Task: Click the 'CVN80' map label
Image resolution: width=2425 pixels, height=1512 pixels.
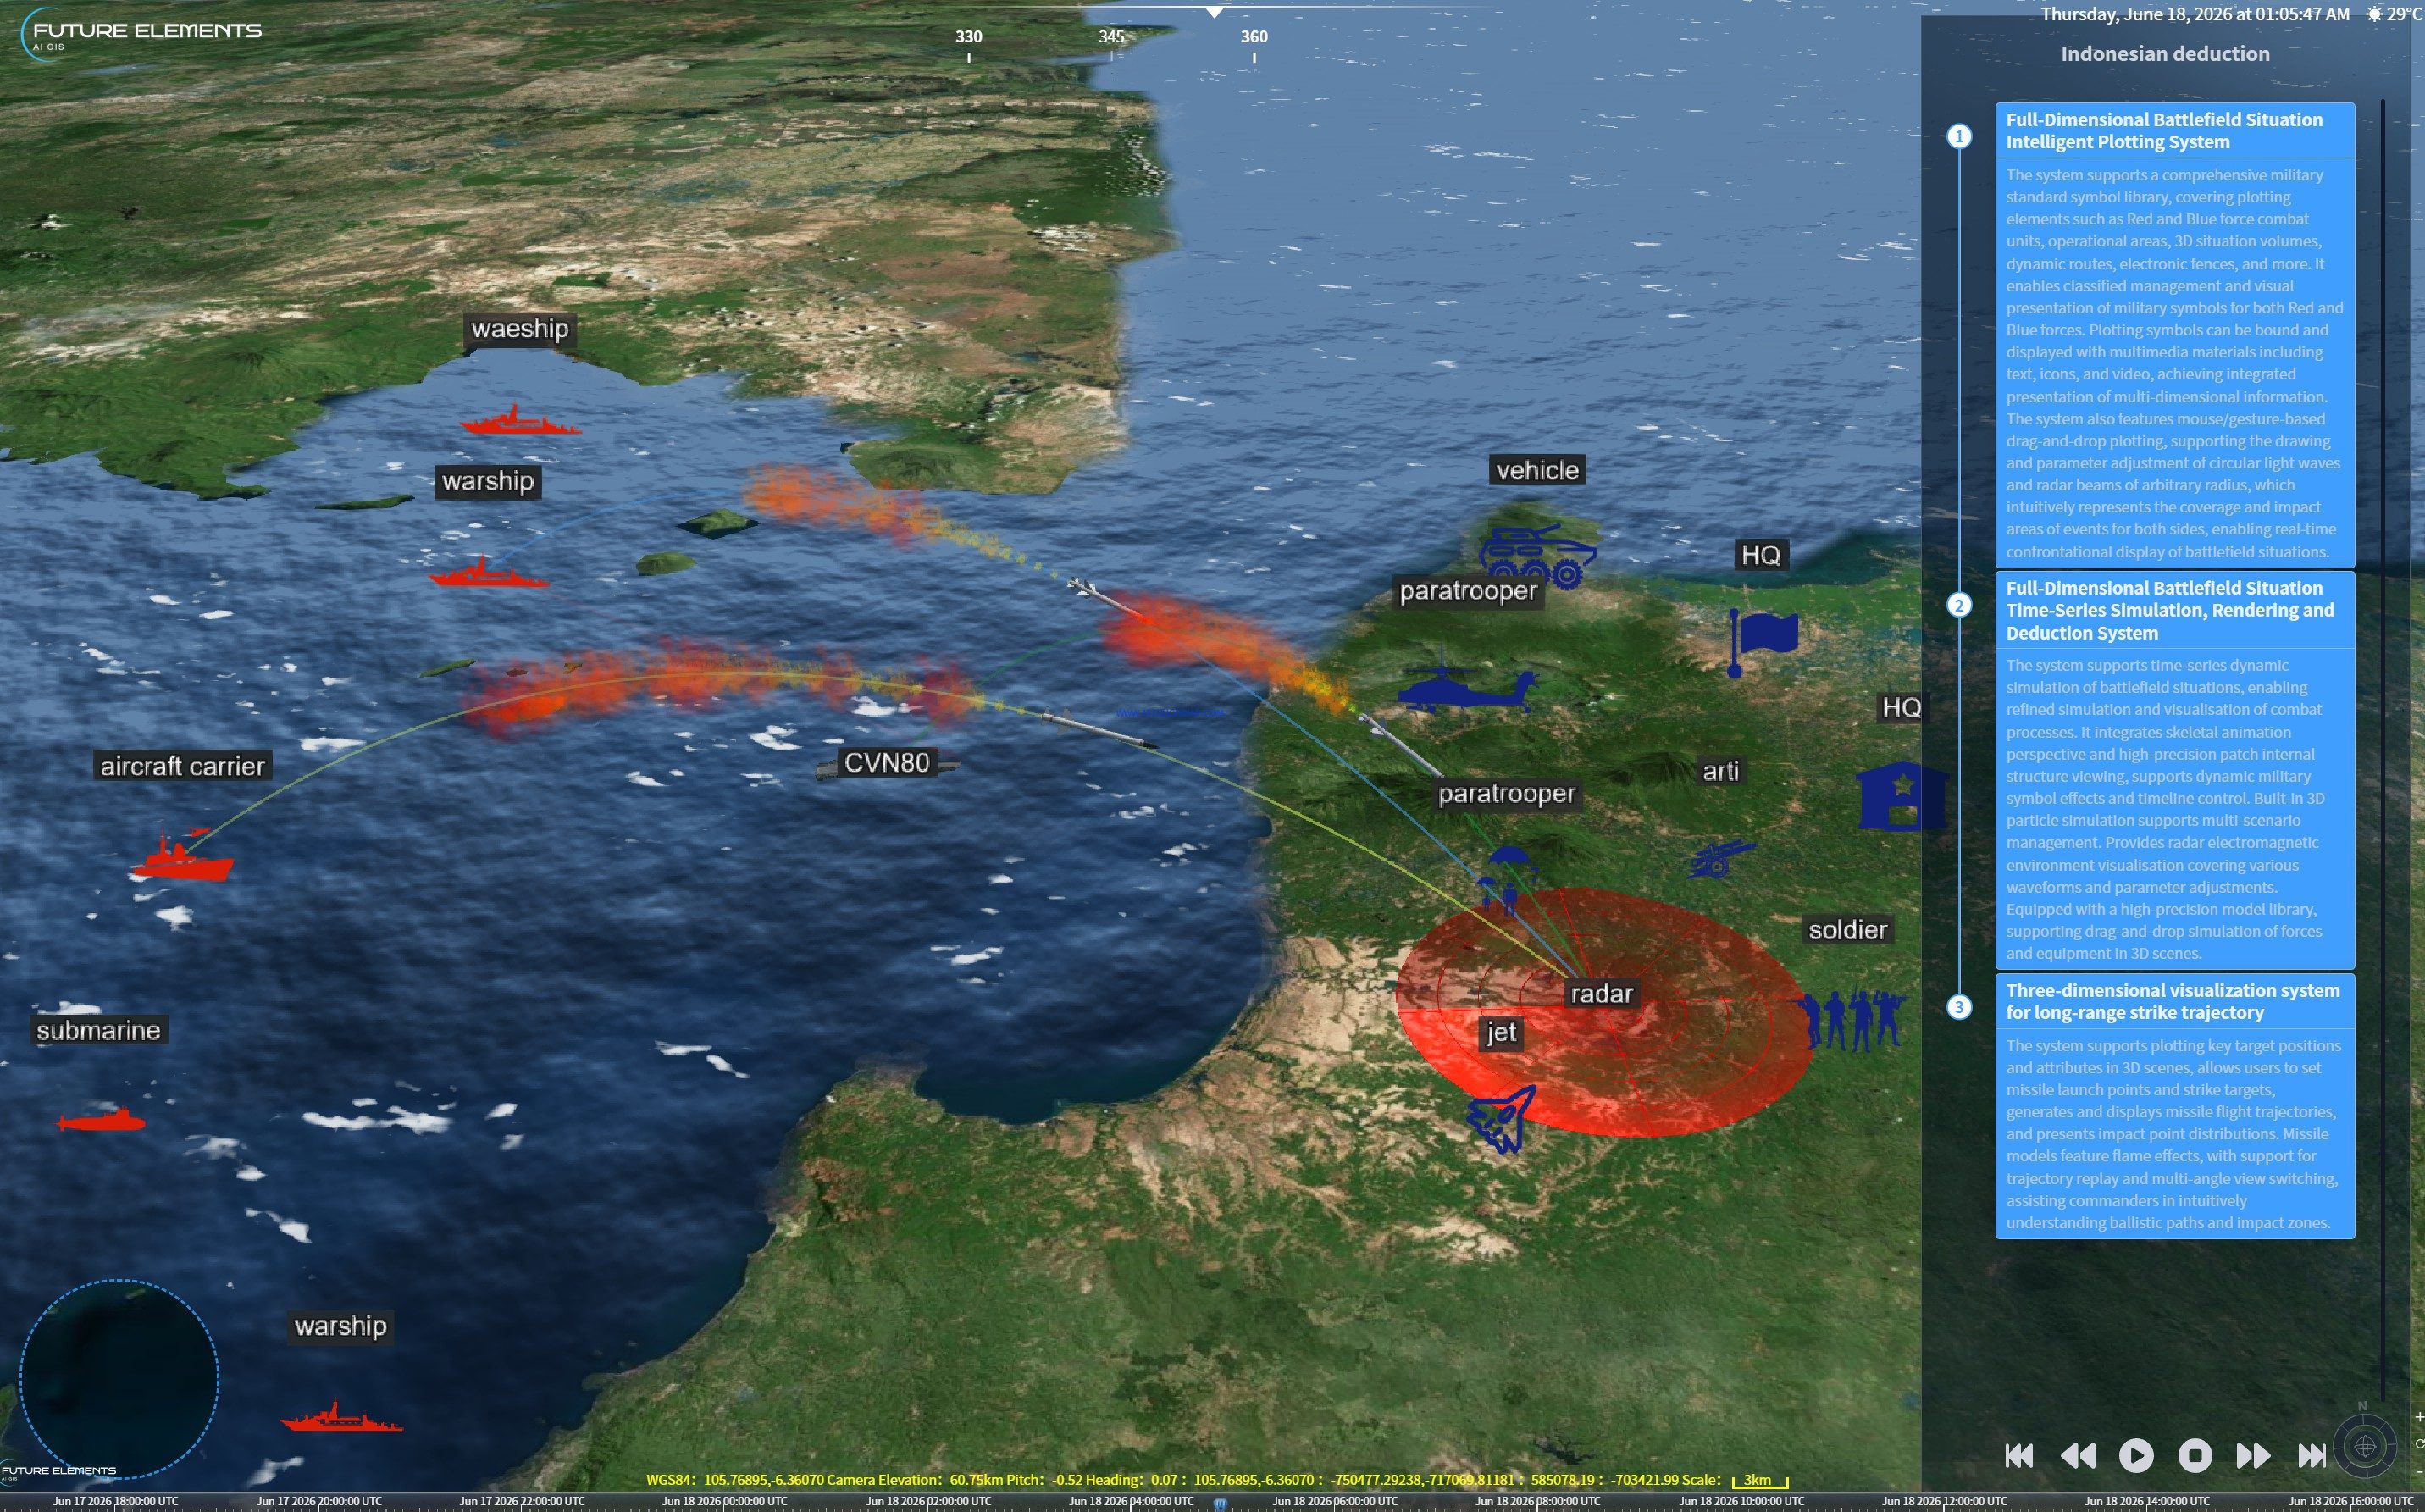Action: click(887, 763)
